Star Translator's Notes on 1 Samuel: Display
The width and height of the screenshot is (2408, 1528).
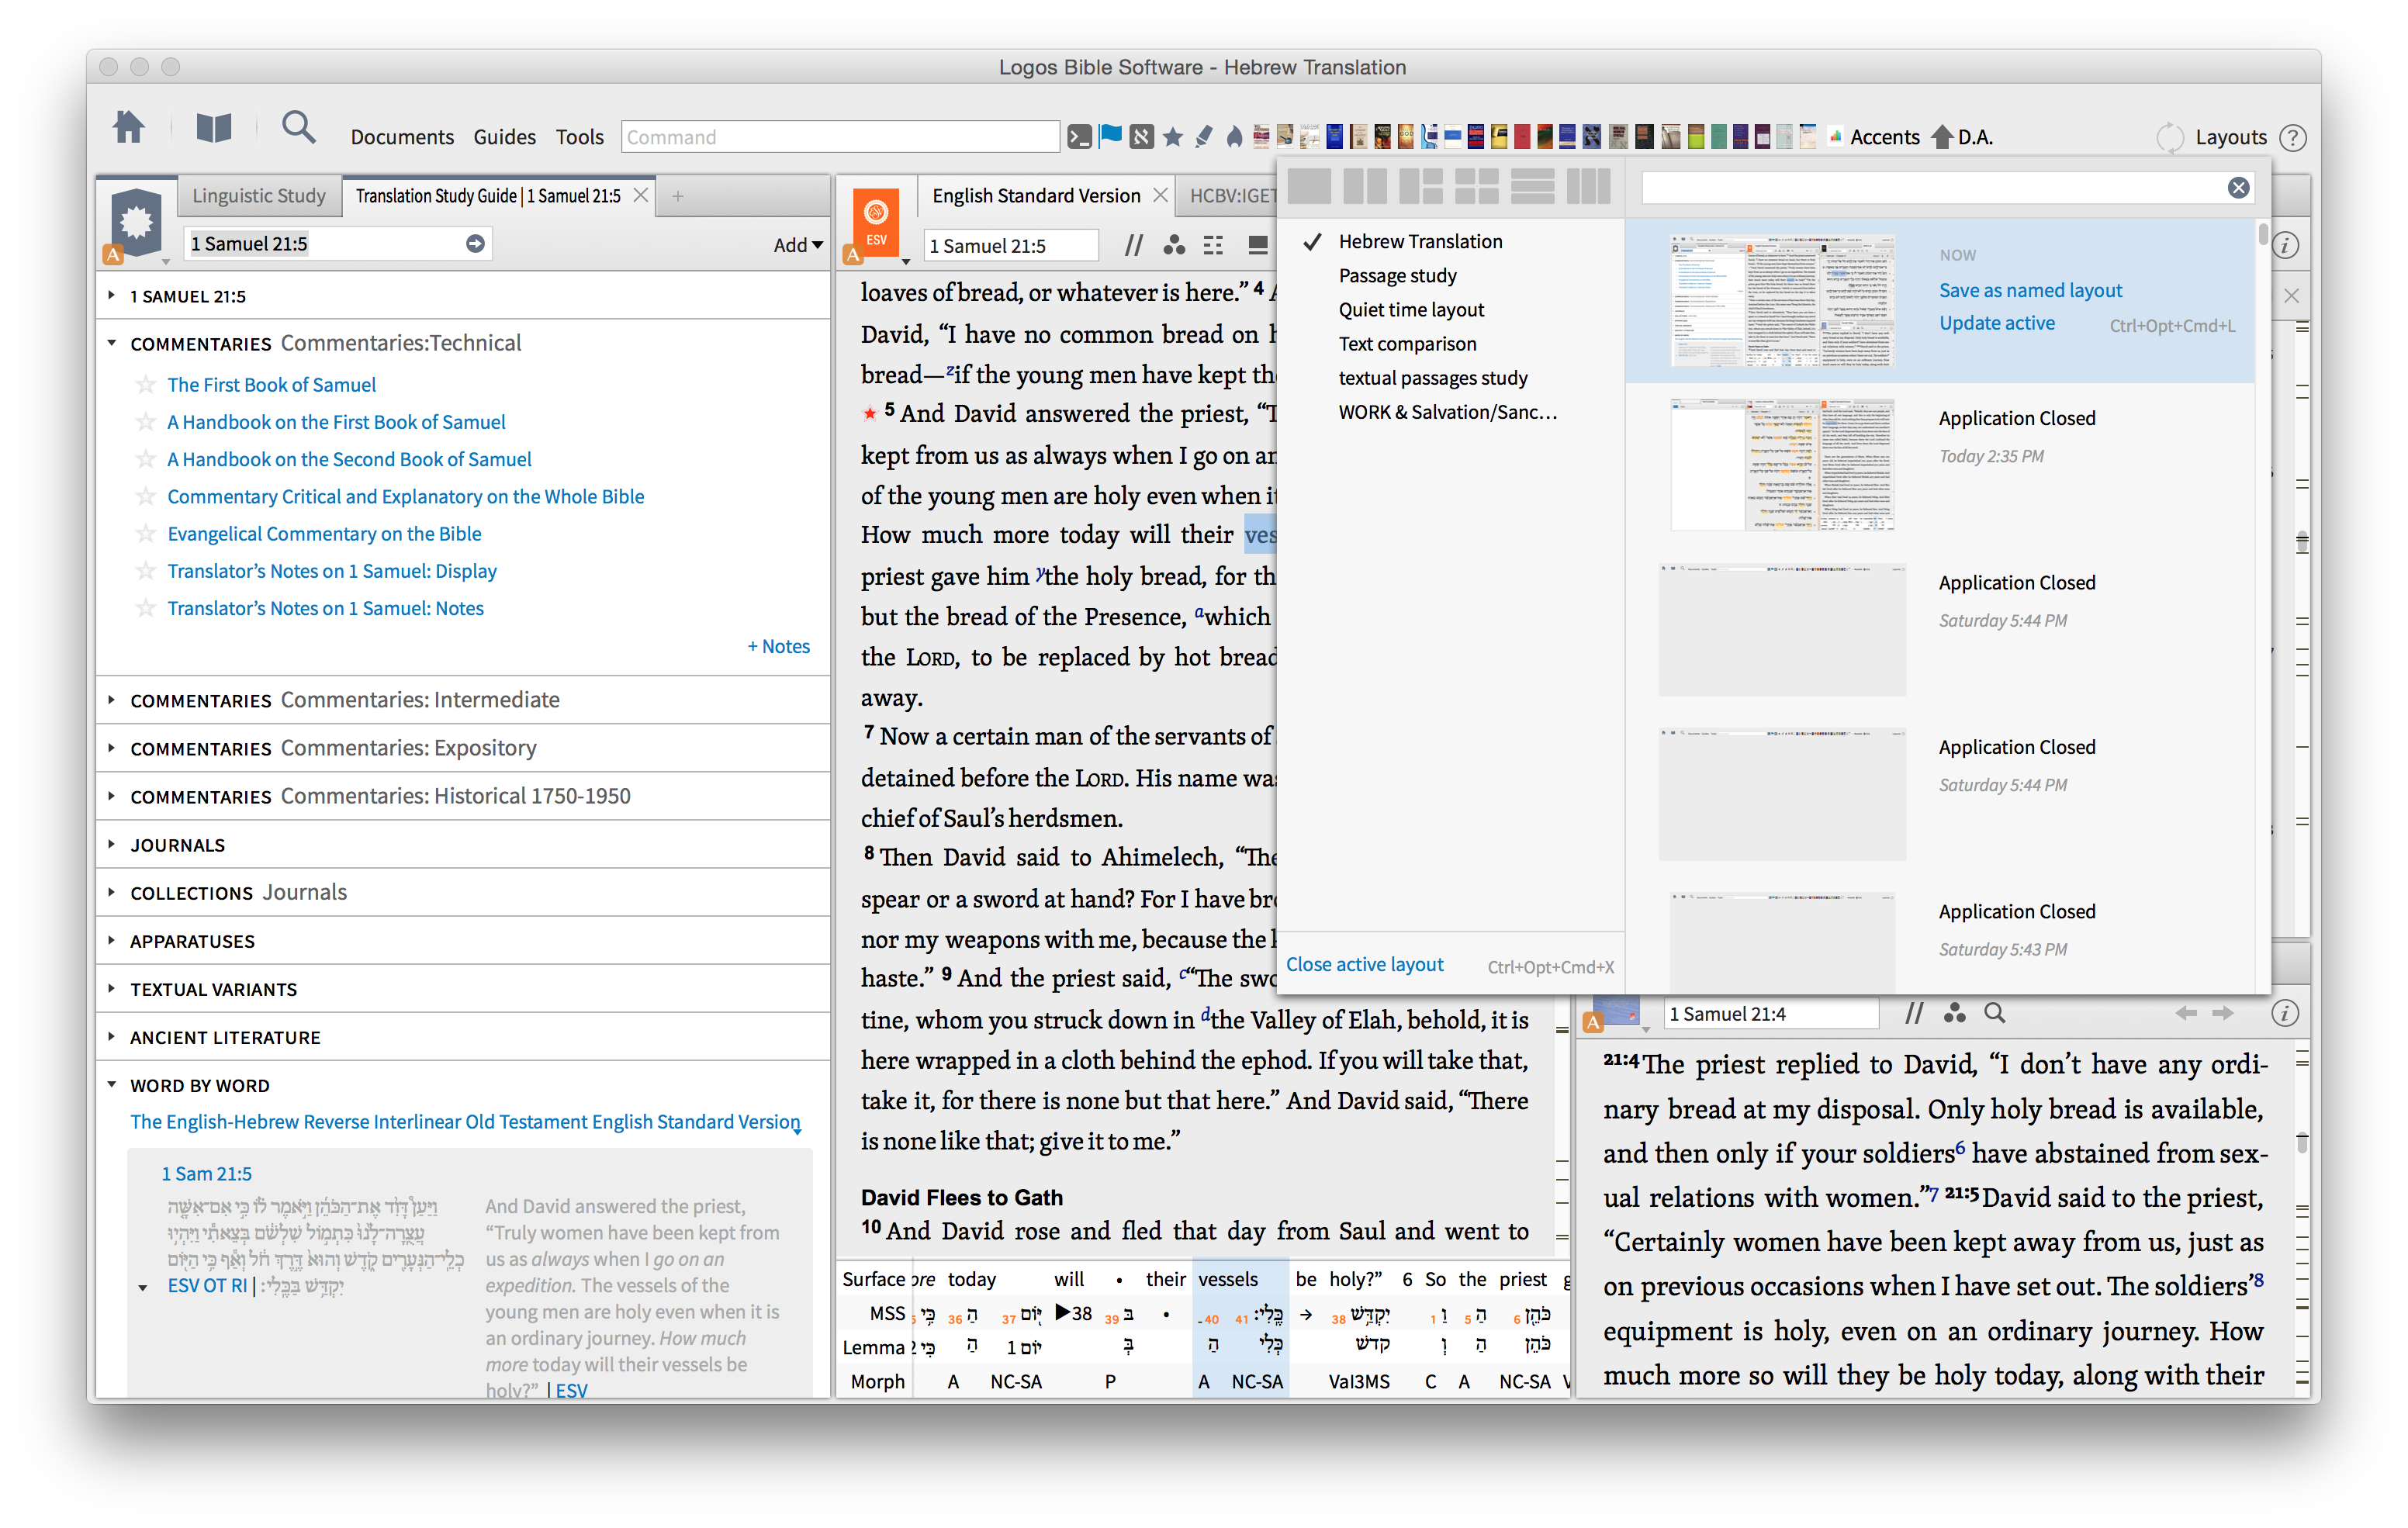point(146,571)
